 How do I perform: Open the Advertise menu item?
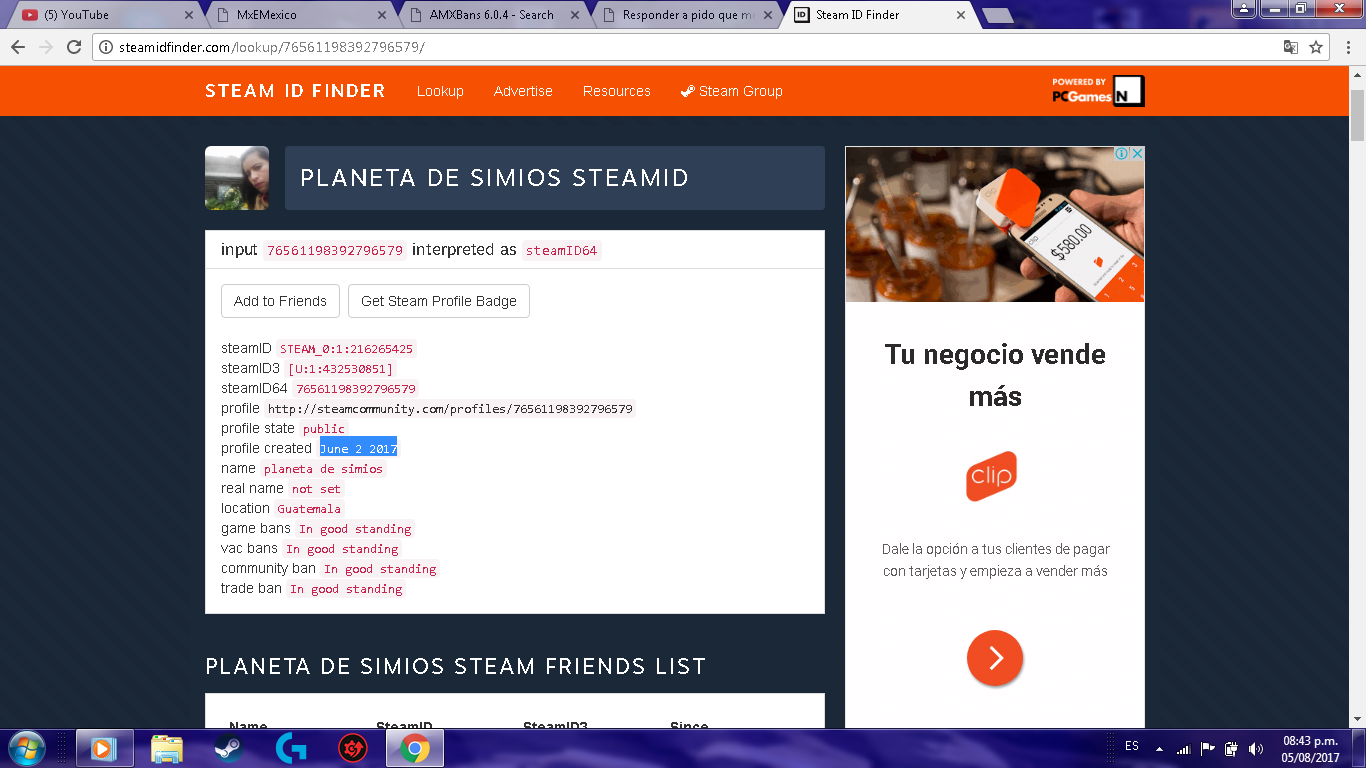(523, 91)
